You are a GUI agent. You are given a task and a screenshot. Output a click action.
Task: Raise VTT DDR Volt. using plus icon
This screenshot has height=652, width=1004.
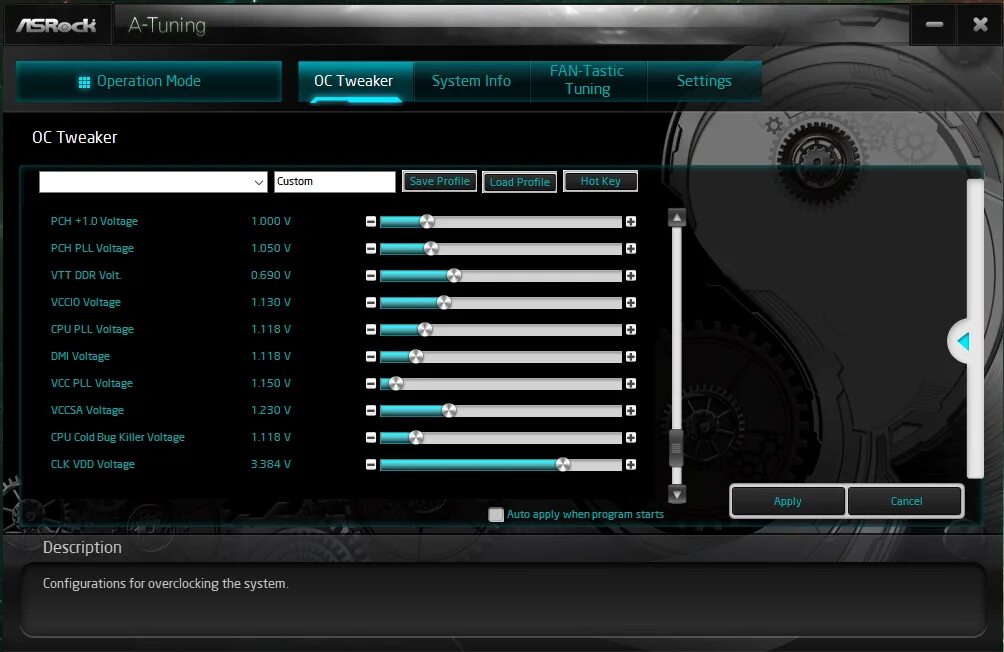[x=631, y=275]
